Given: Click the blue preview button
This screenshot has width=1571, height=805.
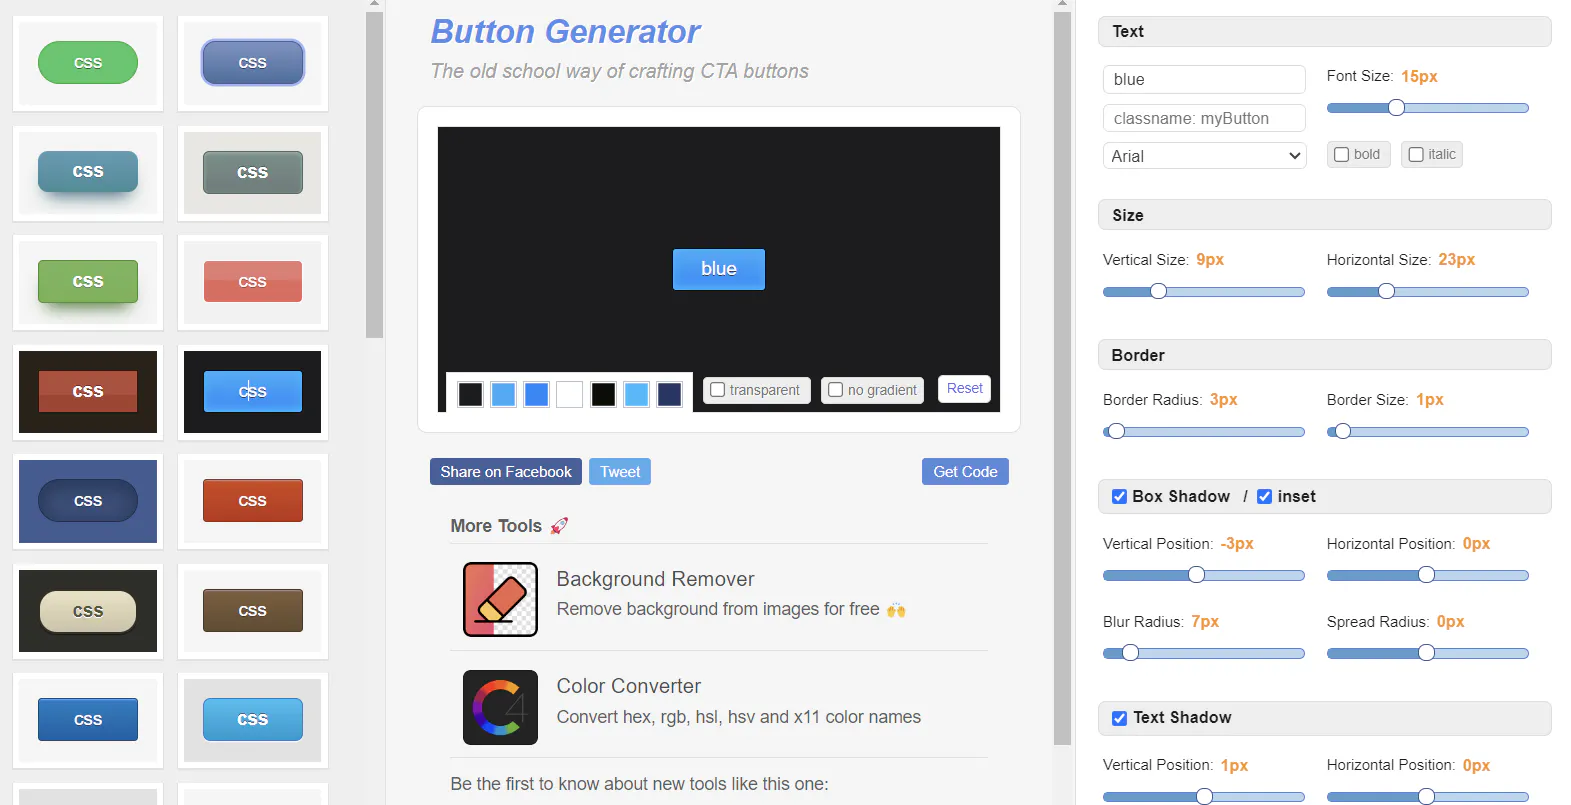Looking at the screenshot, I should (x=719, y=269).
